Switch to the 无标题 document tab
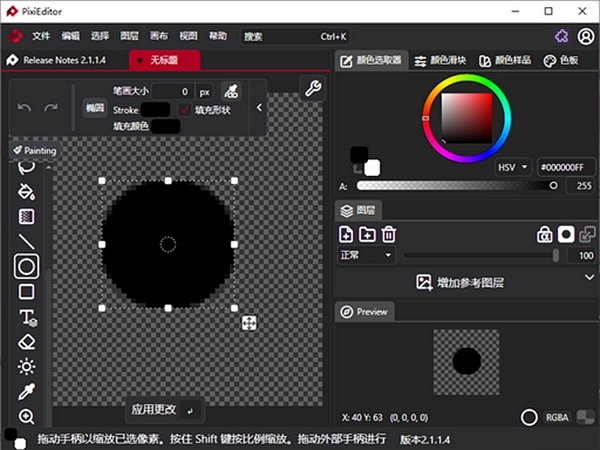 (x=165, y=60)
